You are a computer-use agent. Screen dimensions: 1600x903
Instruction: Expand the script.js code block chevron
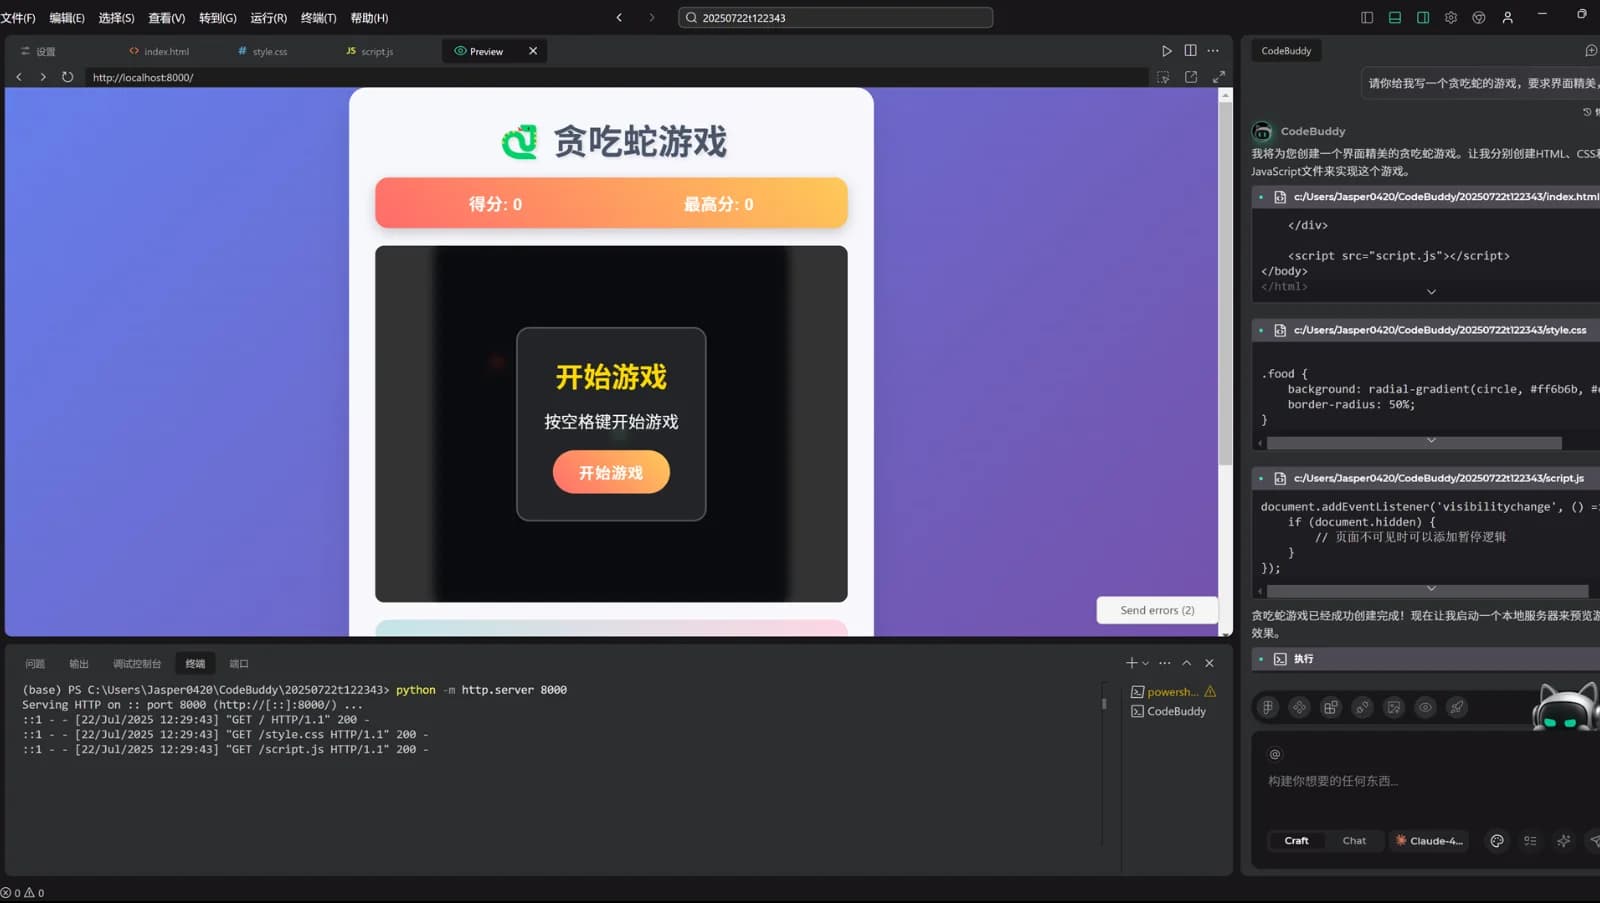tap(1431, 588)
